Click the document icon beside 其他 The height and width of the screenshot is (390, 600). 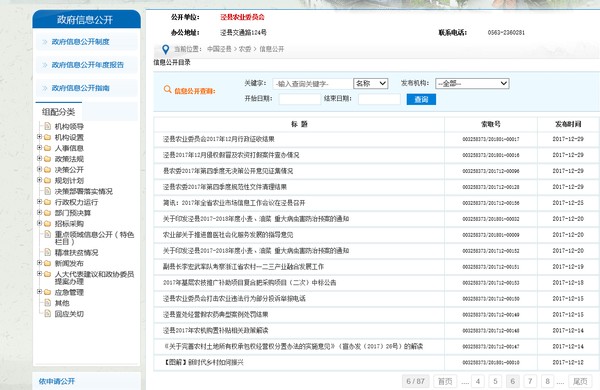pyautogui.click(x=47, y=302)
